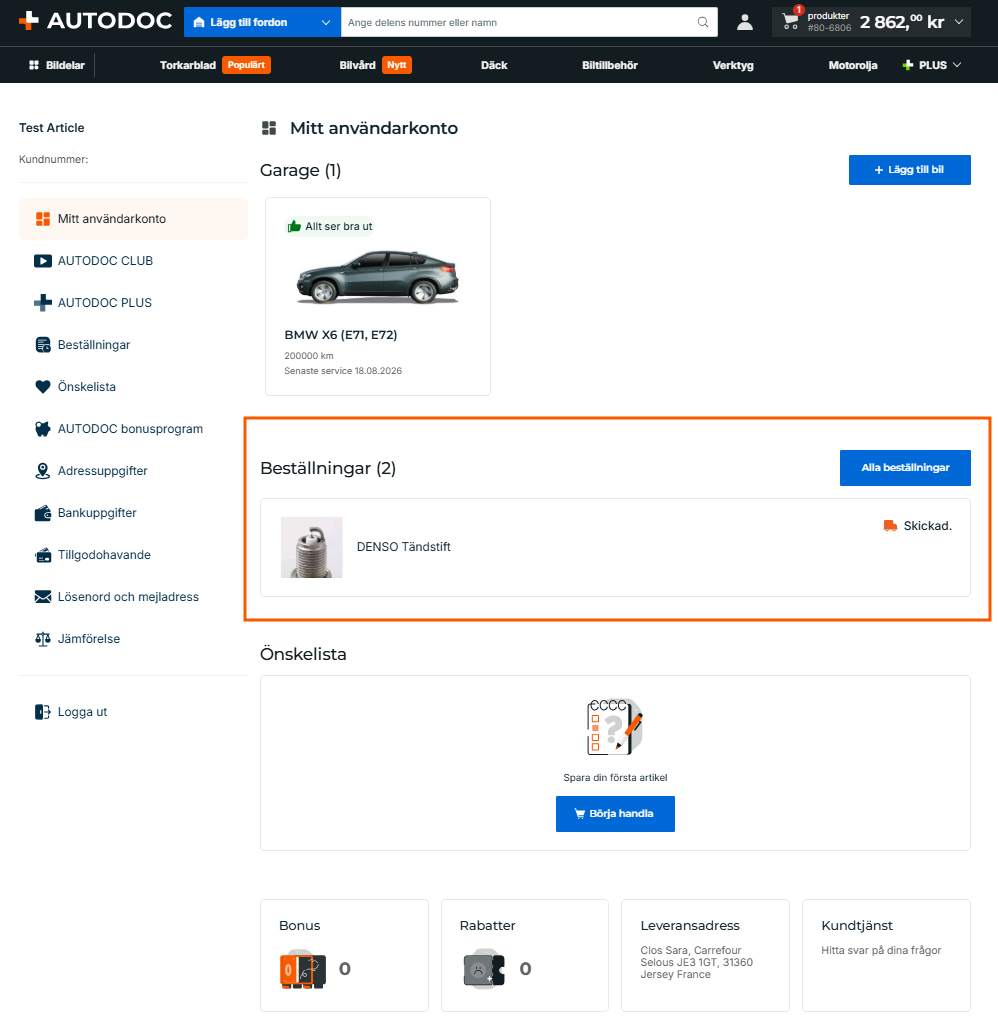Click the 200000 km mileage text
This screenshot has width=998, height=1031.
(x=308, y=356)
